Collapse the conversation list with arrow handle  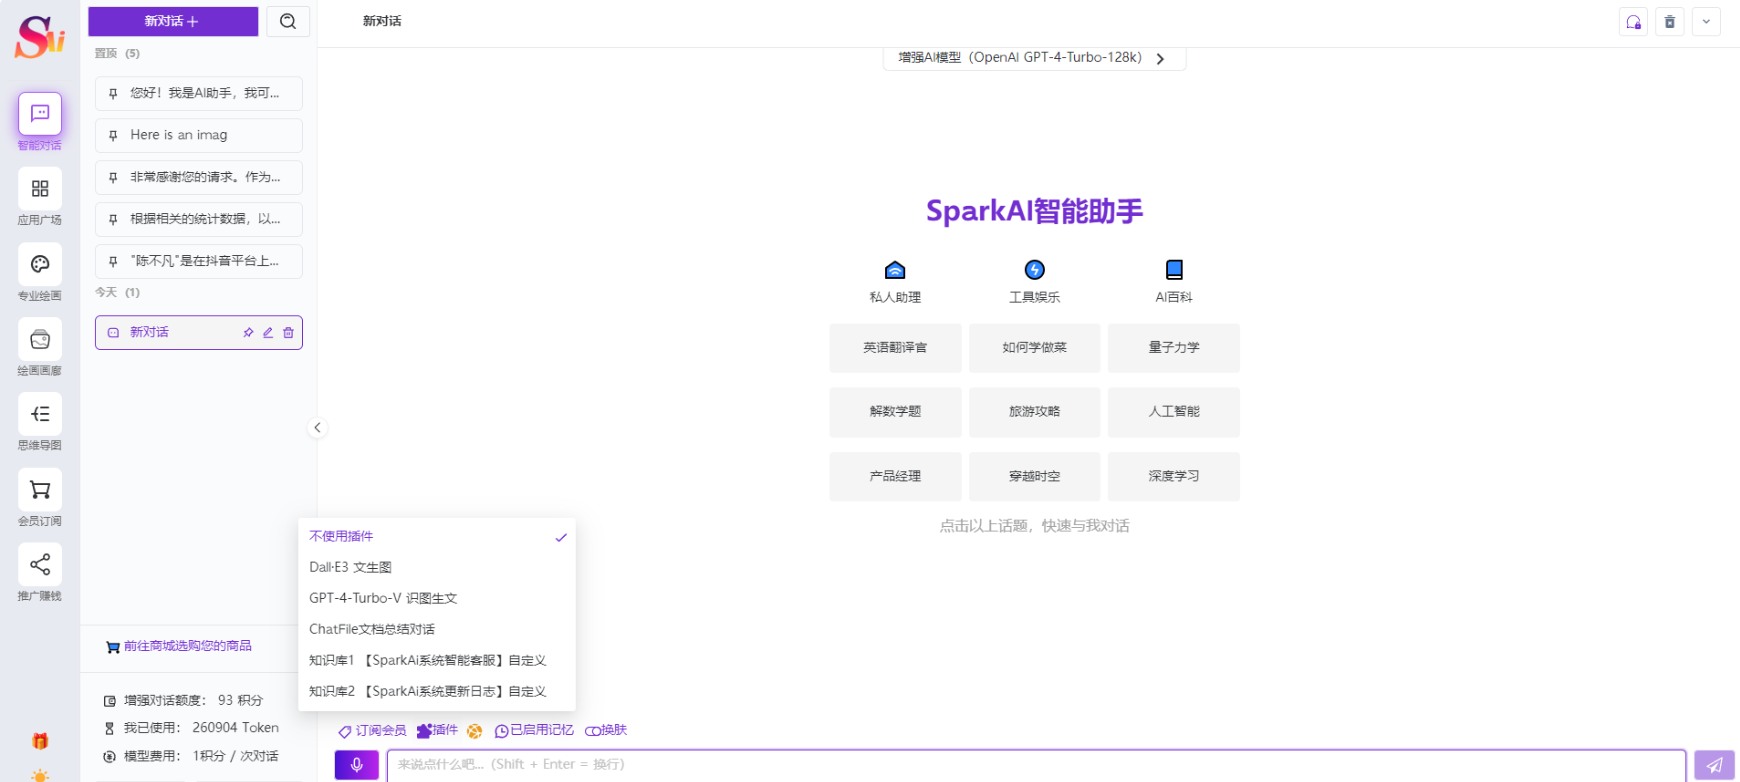317,428
